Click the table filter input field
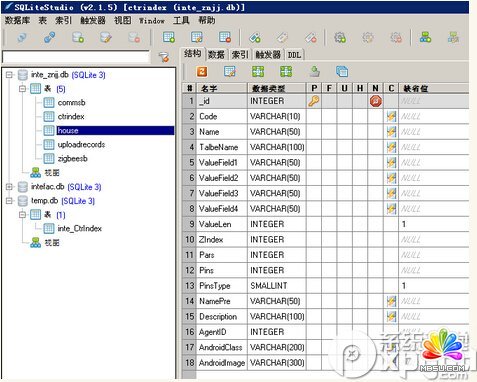477x382 pixels. click(76, 57)
